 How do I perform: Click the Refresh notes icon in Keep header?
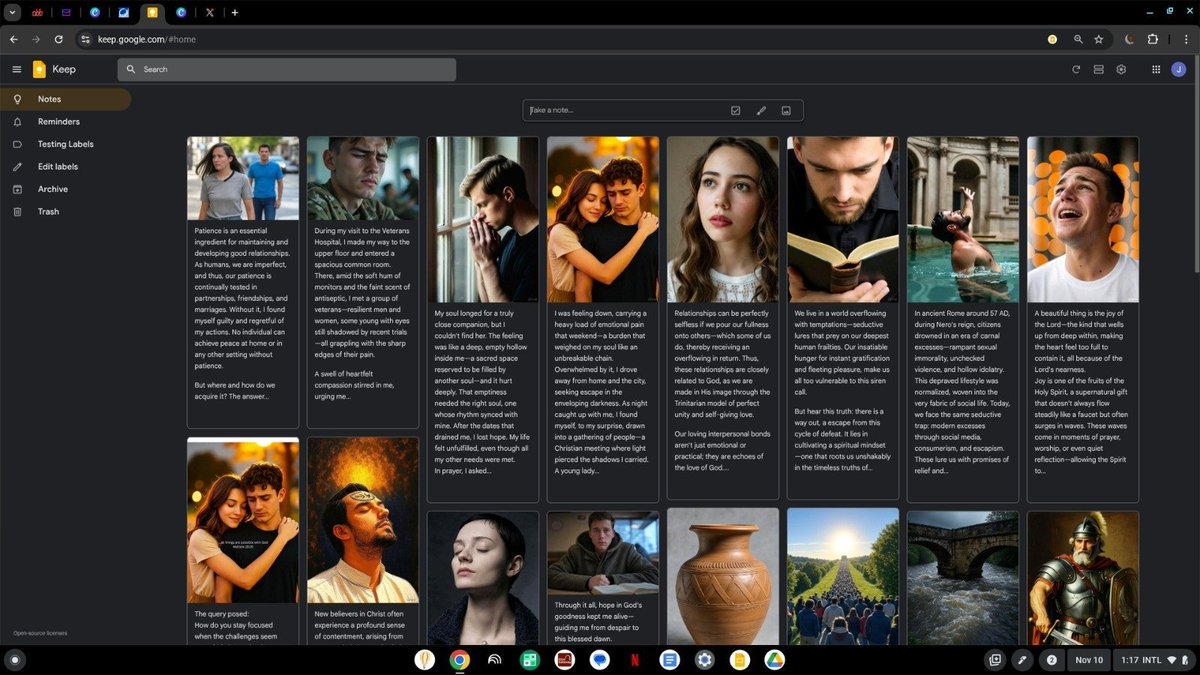tap(1076, 69)
